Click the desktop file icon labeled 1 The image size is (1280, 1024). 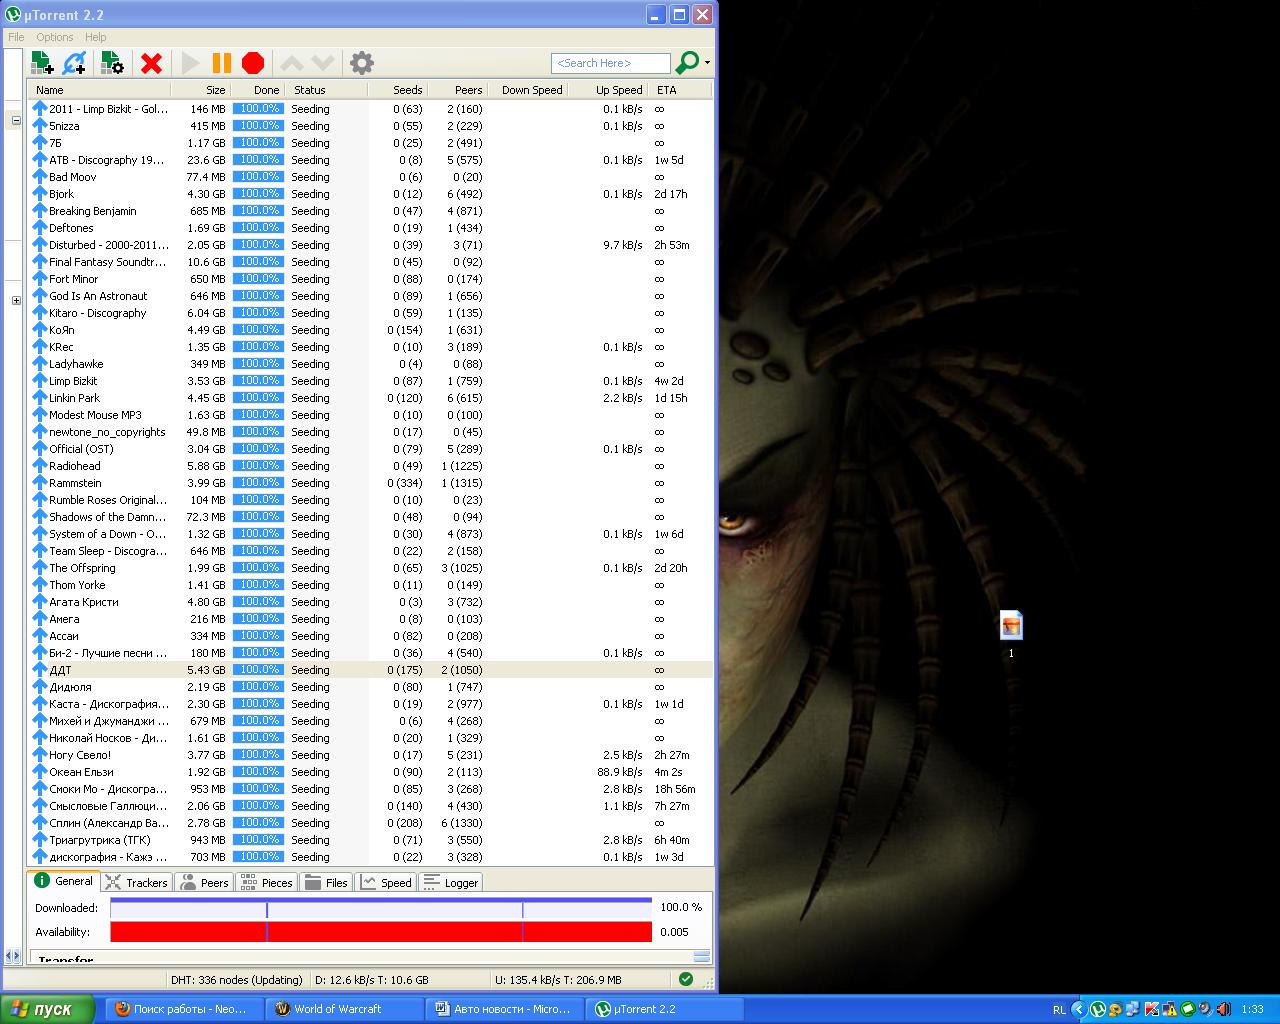coord(1011,627)
